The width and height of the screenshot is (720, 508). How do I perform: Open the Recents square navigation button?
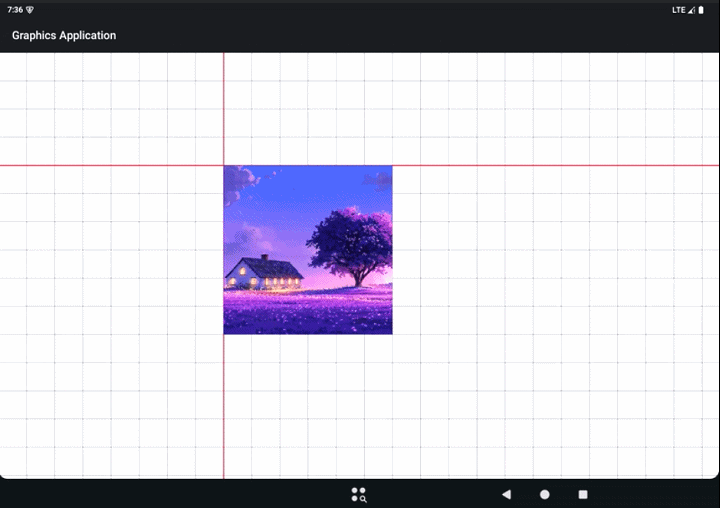583,495
